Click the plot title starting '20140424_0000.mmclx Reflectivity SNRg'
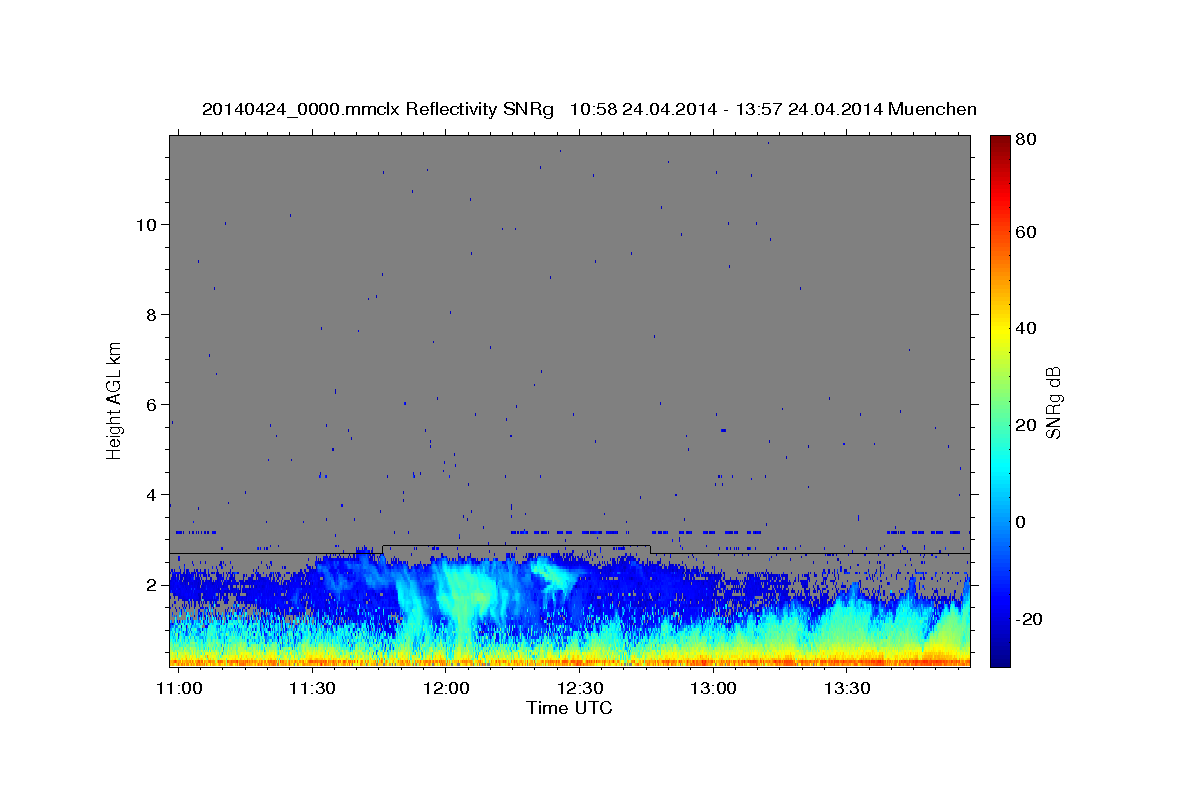 tap(589, 109)
